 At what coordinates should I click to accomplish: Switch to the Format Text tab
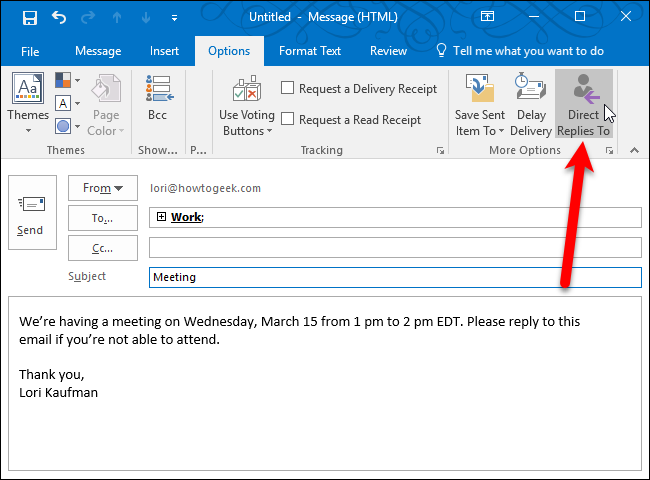pos(310,51)
